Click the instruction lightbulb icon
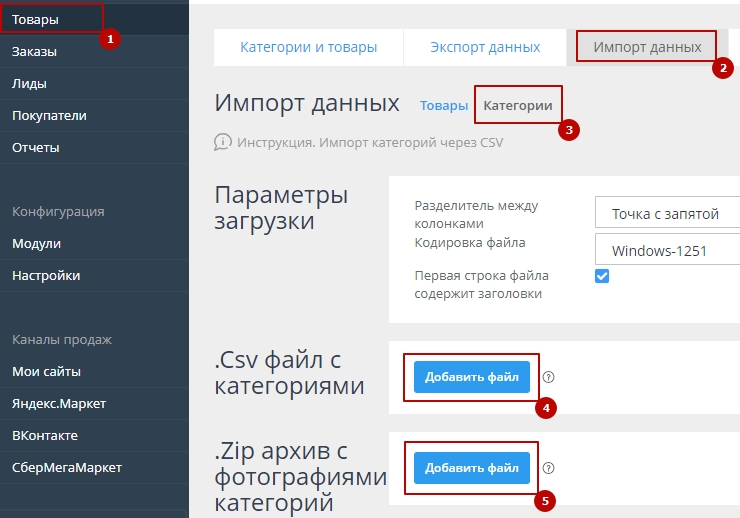Image resolution: width=740 pixels, height=518 pixels. pyautogui.click(x=223, y=142)
